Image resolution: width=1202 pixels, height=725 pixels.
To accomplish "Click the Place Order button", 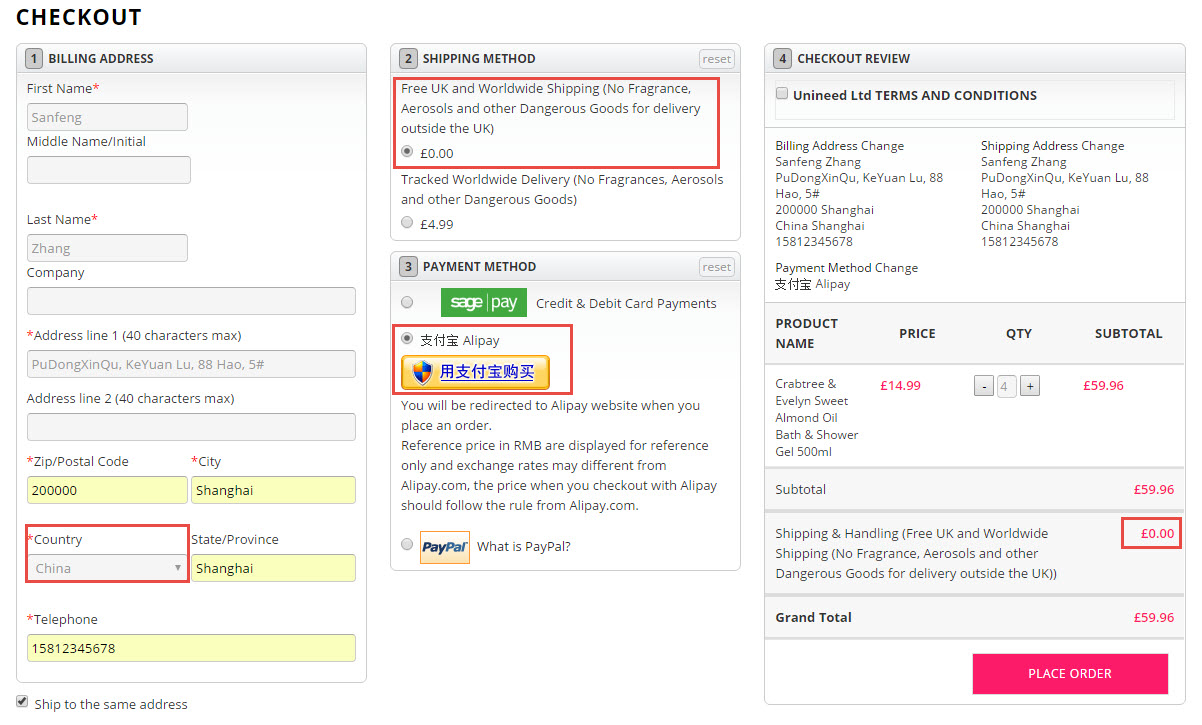I will (1070, 674).
